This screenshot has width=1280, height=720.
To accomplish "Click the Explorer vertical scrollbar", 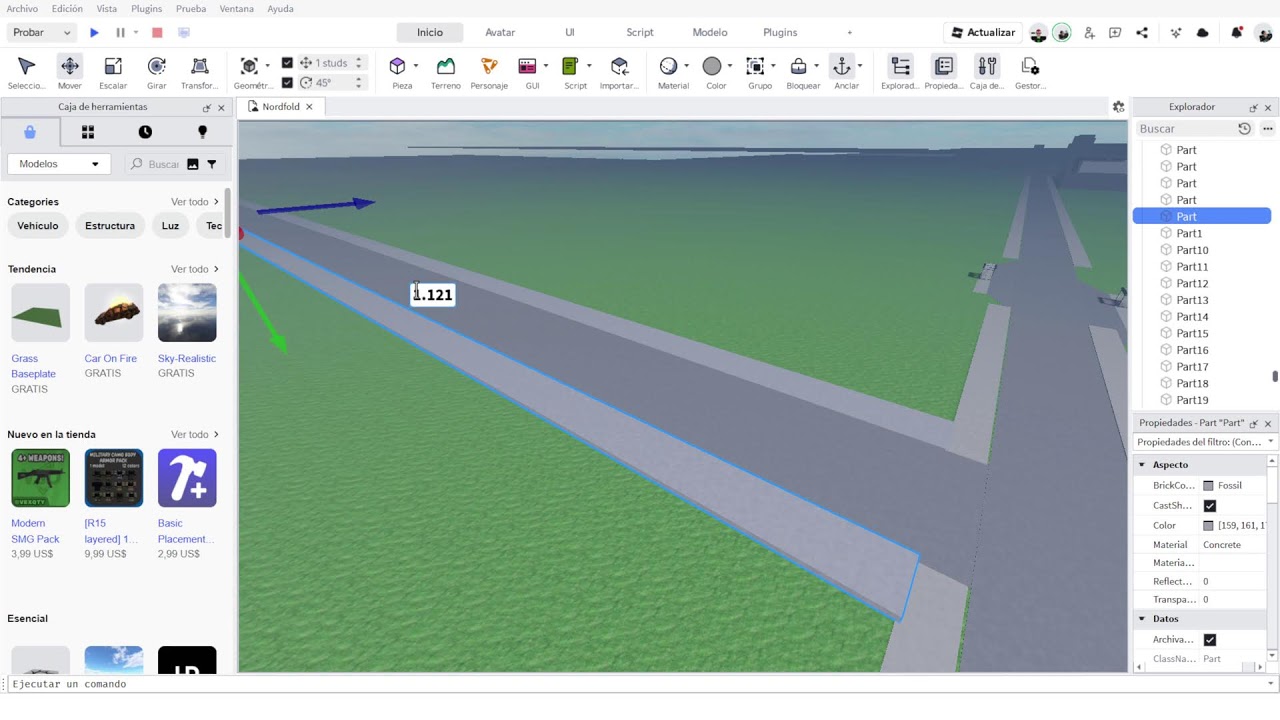I will pos(1275,376).
